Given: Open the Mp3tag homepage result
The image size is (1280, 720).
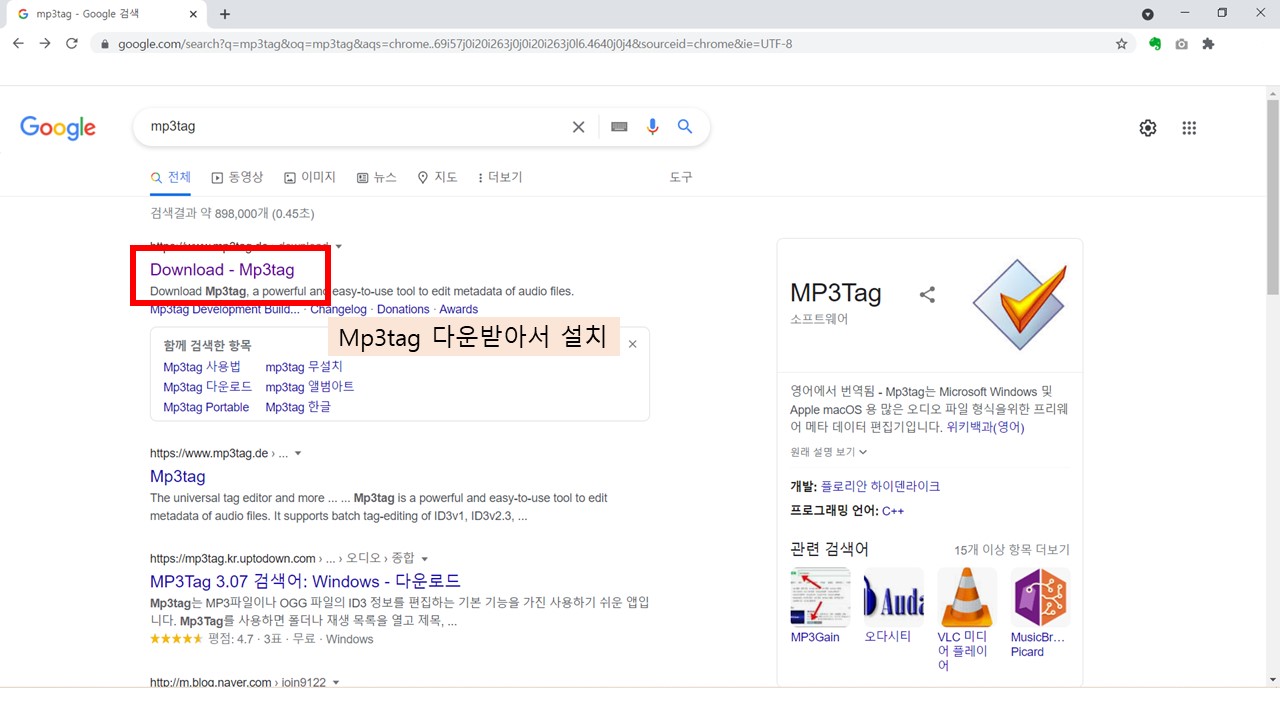Looking at the screenshot, I should (x=178, y=476).
